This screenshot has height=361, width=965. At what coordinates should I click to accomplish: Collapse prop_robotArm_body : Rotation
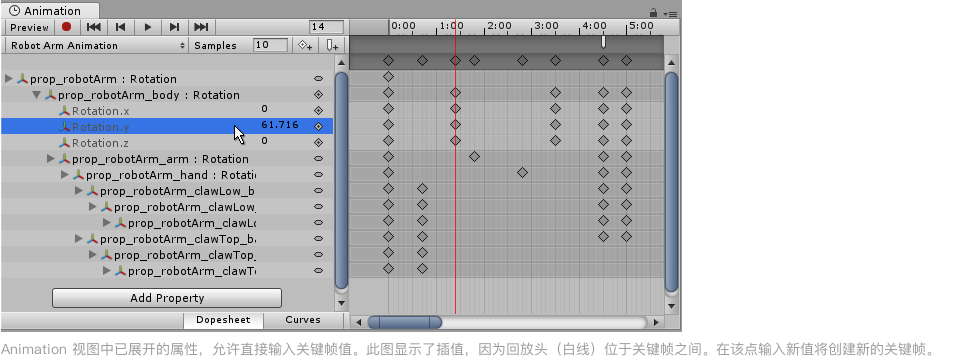pyautogui.click(x=36, y=95)
